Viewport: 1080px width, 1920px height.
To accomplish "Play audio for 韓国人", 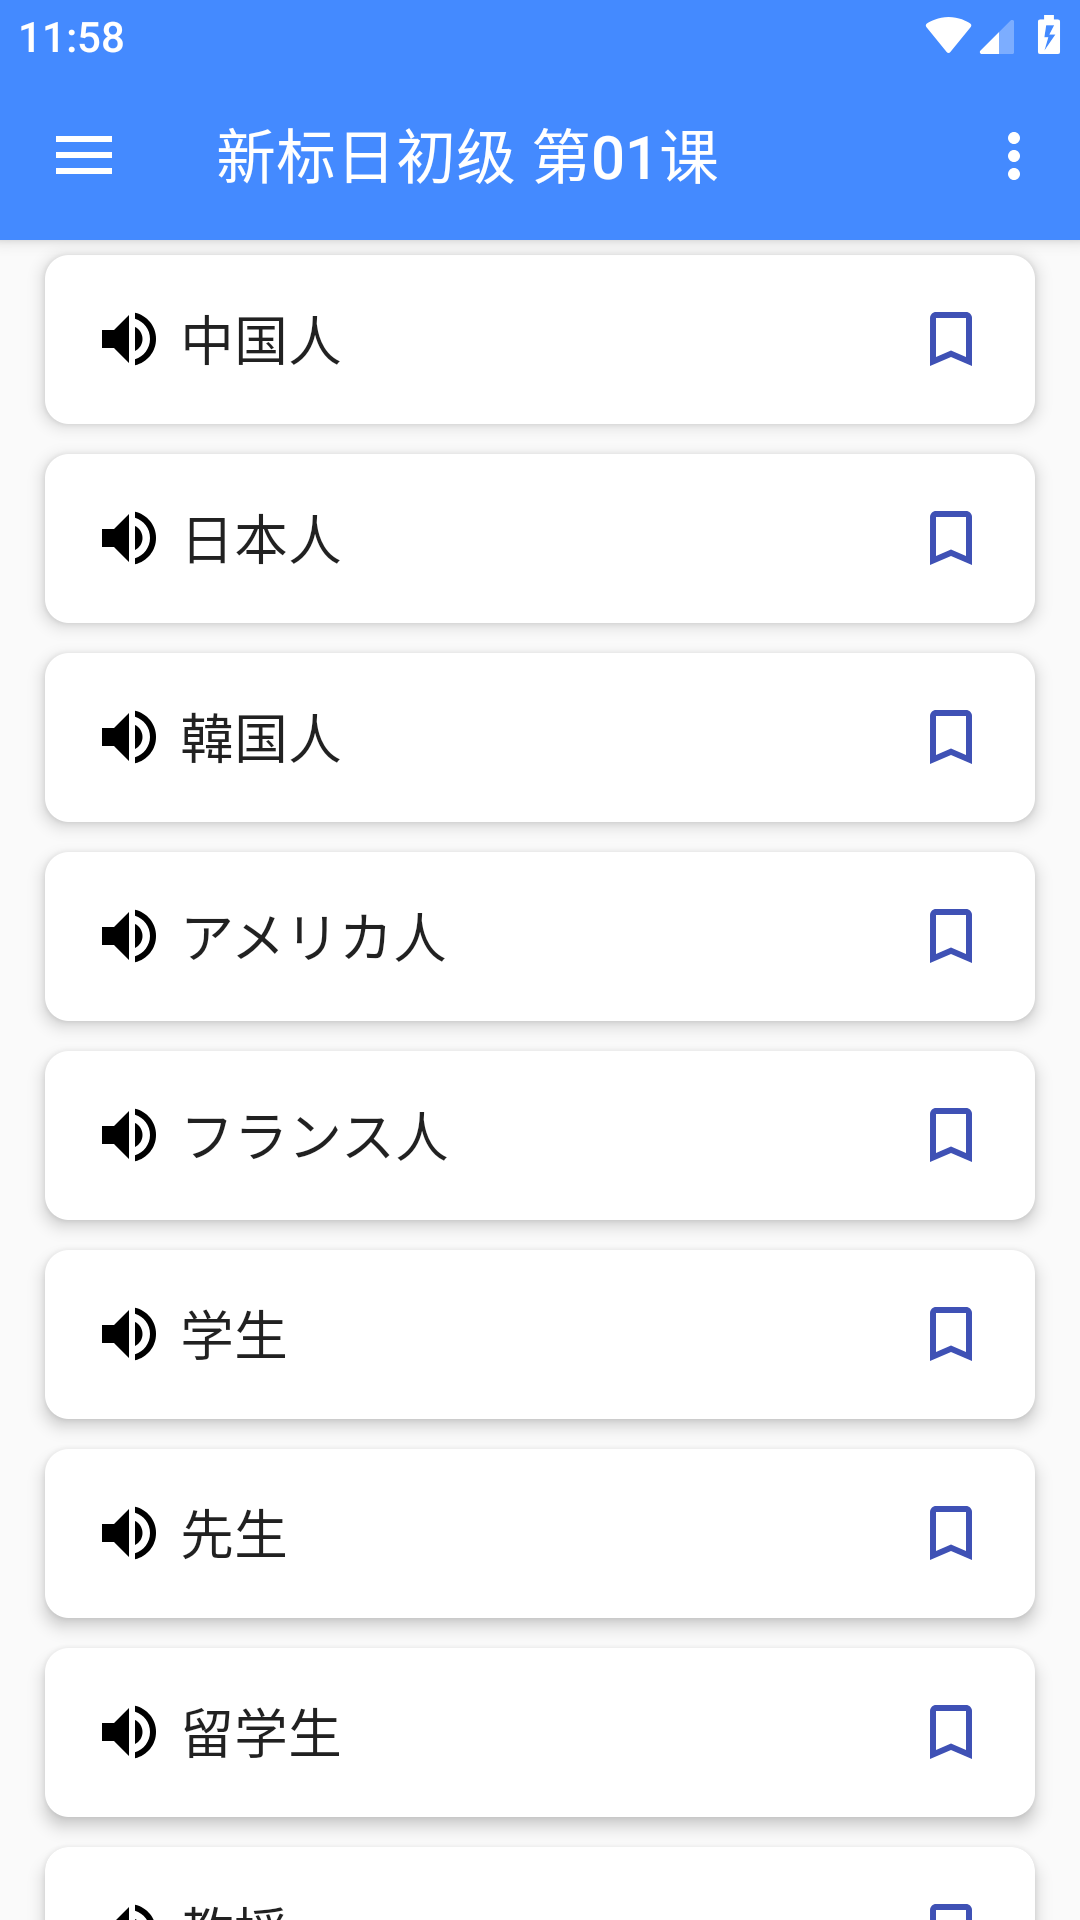I will coord(129,737).
